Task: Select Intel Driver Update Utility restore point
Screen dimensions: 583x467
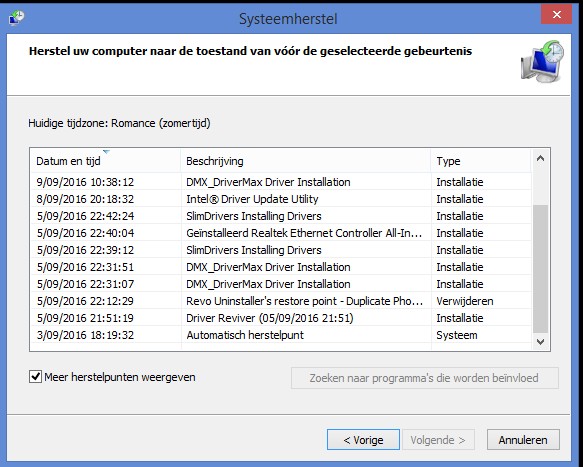Action: point(281,199)
